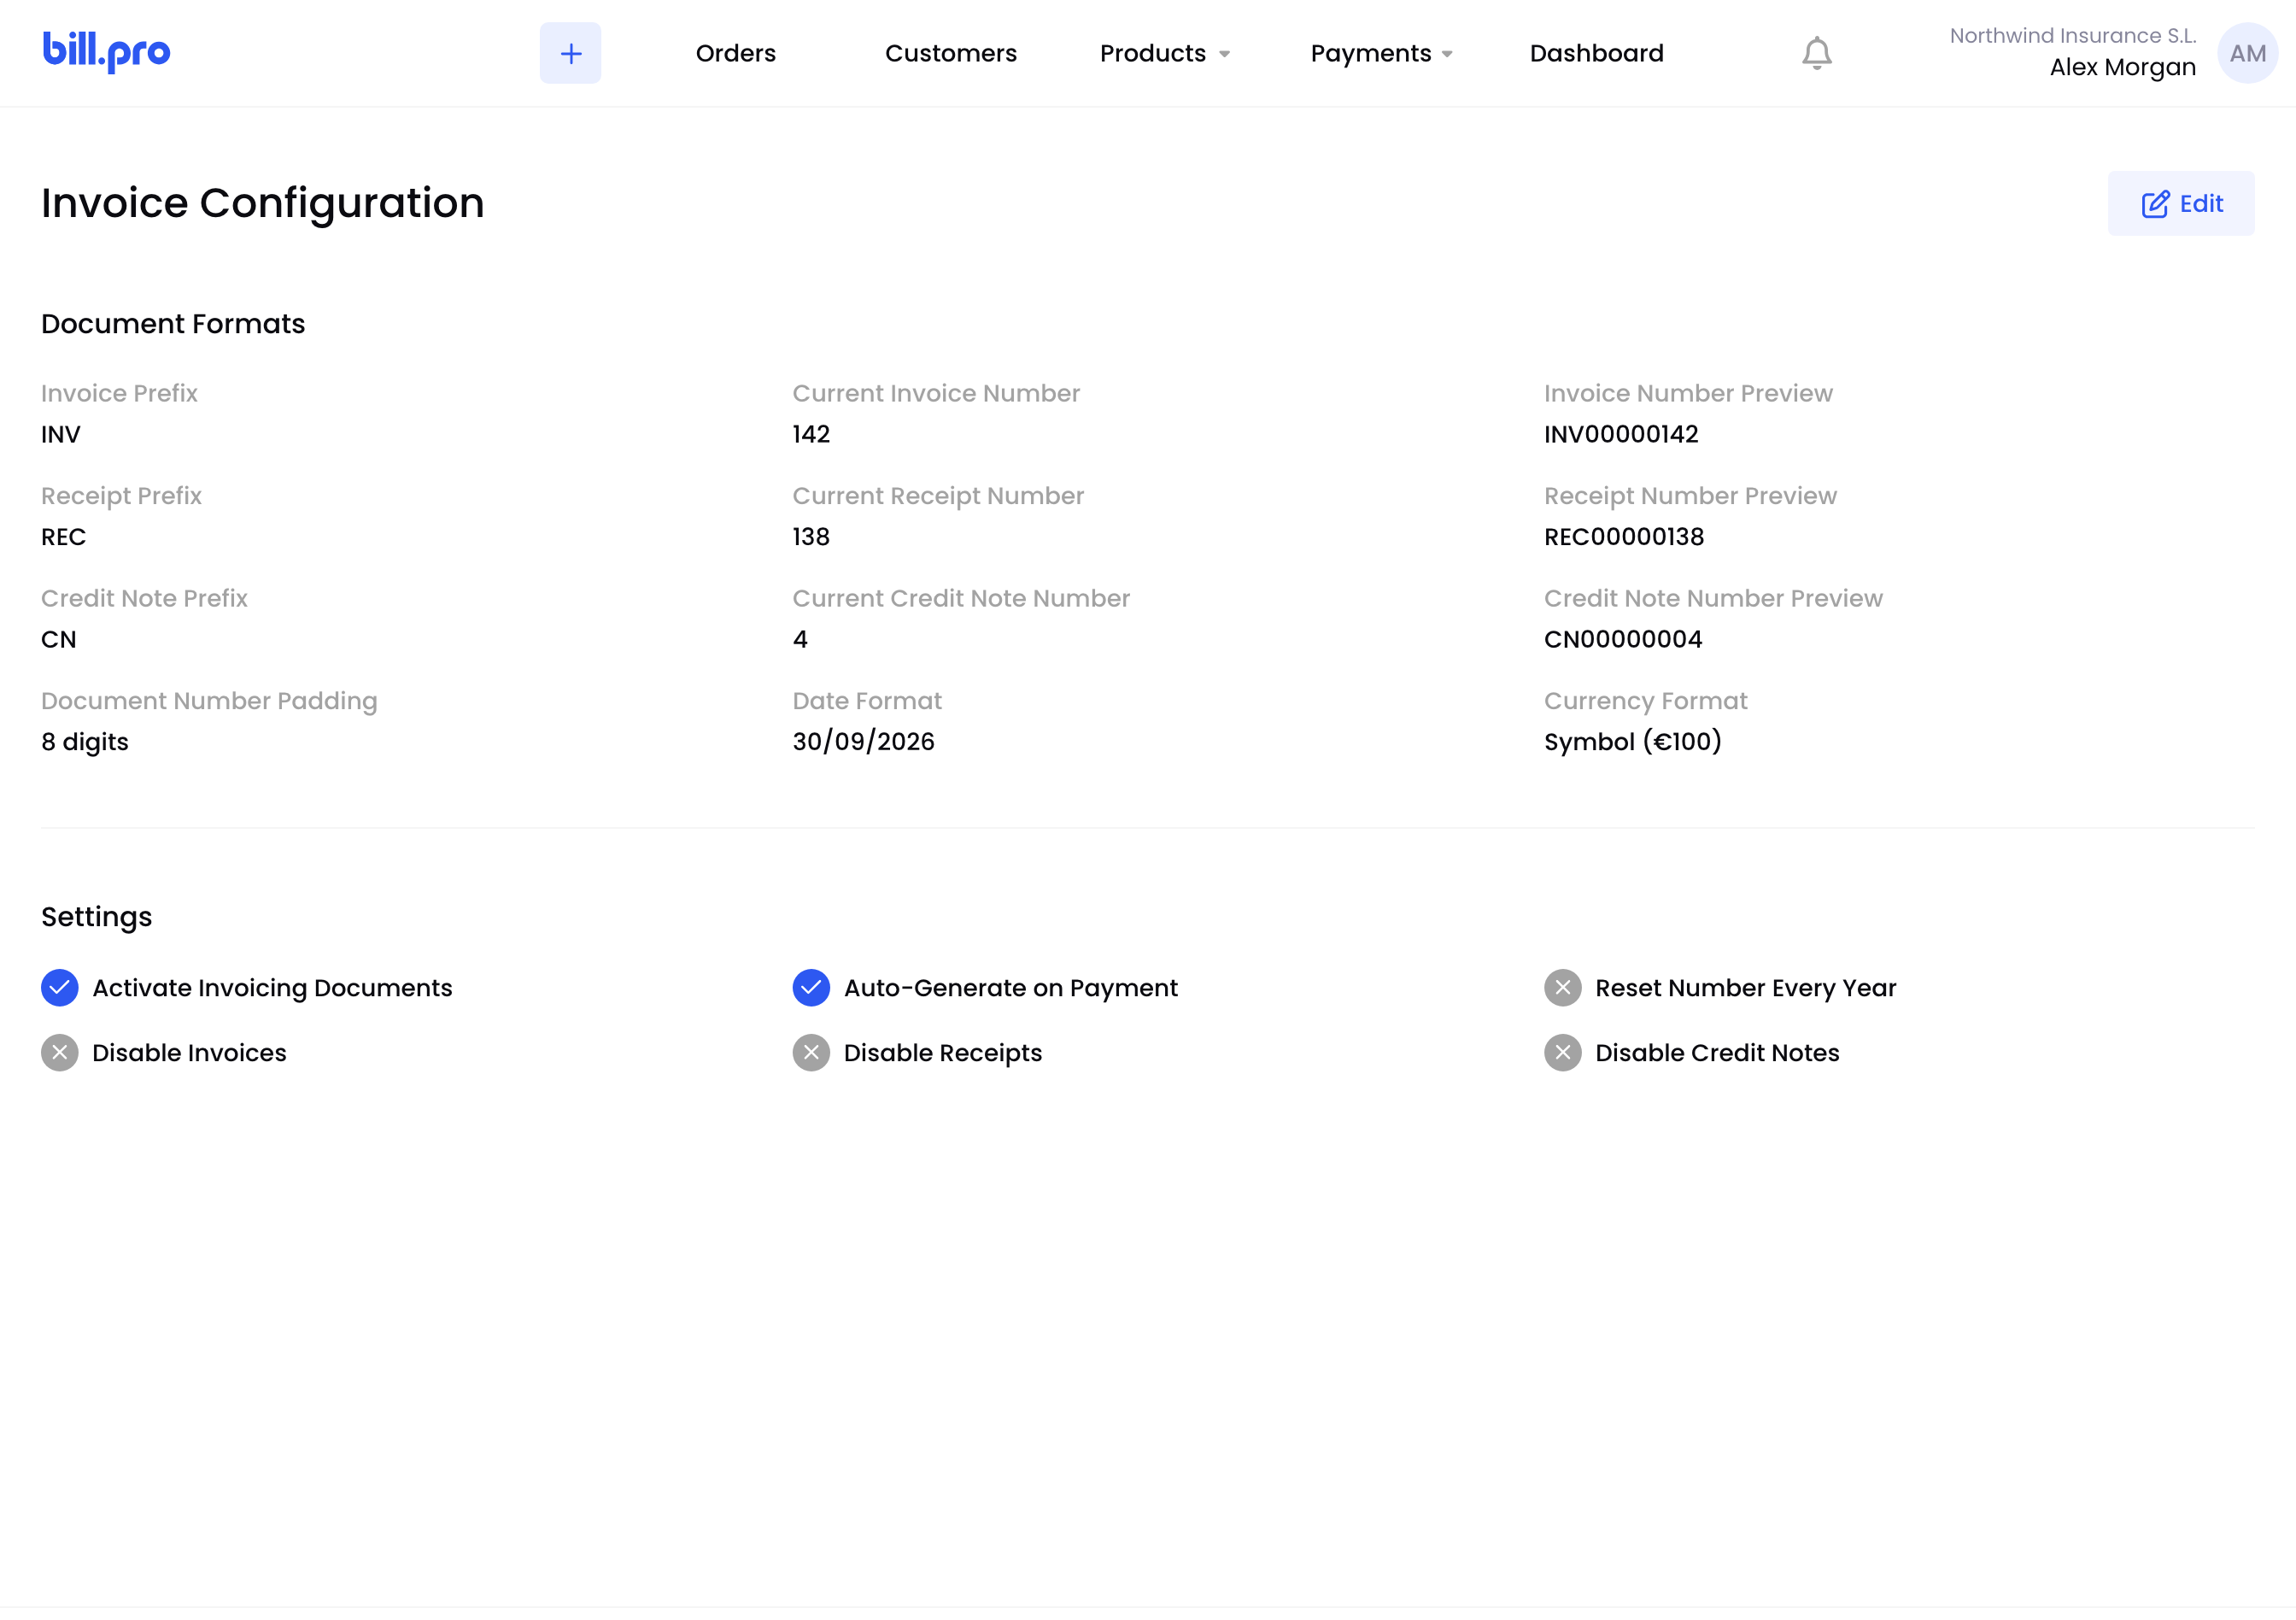
Task: Click the Invoice Number Preview field label
Action: [1688, 393]
